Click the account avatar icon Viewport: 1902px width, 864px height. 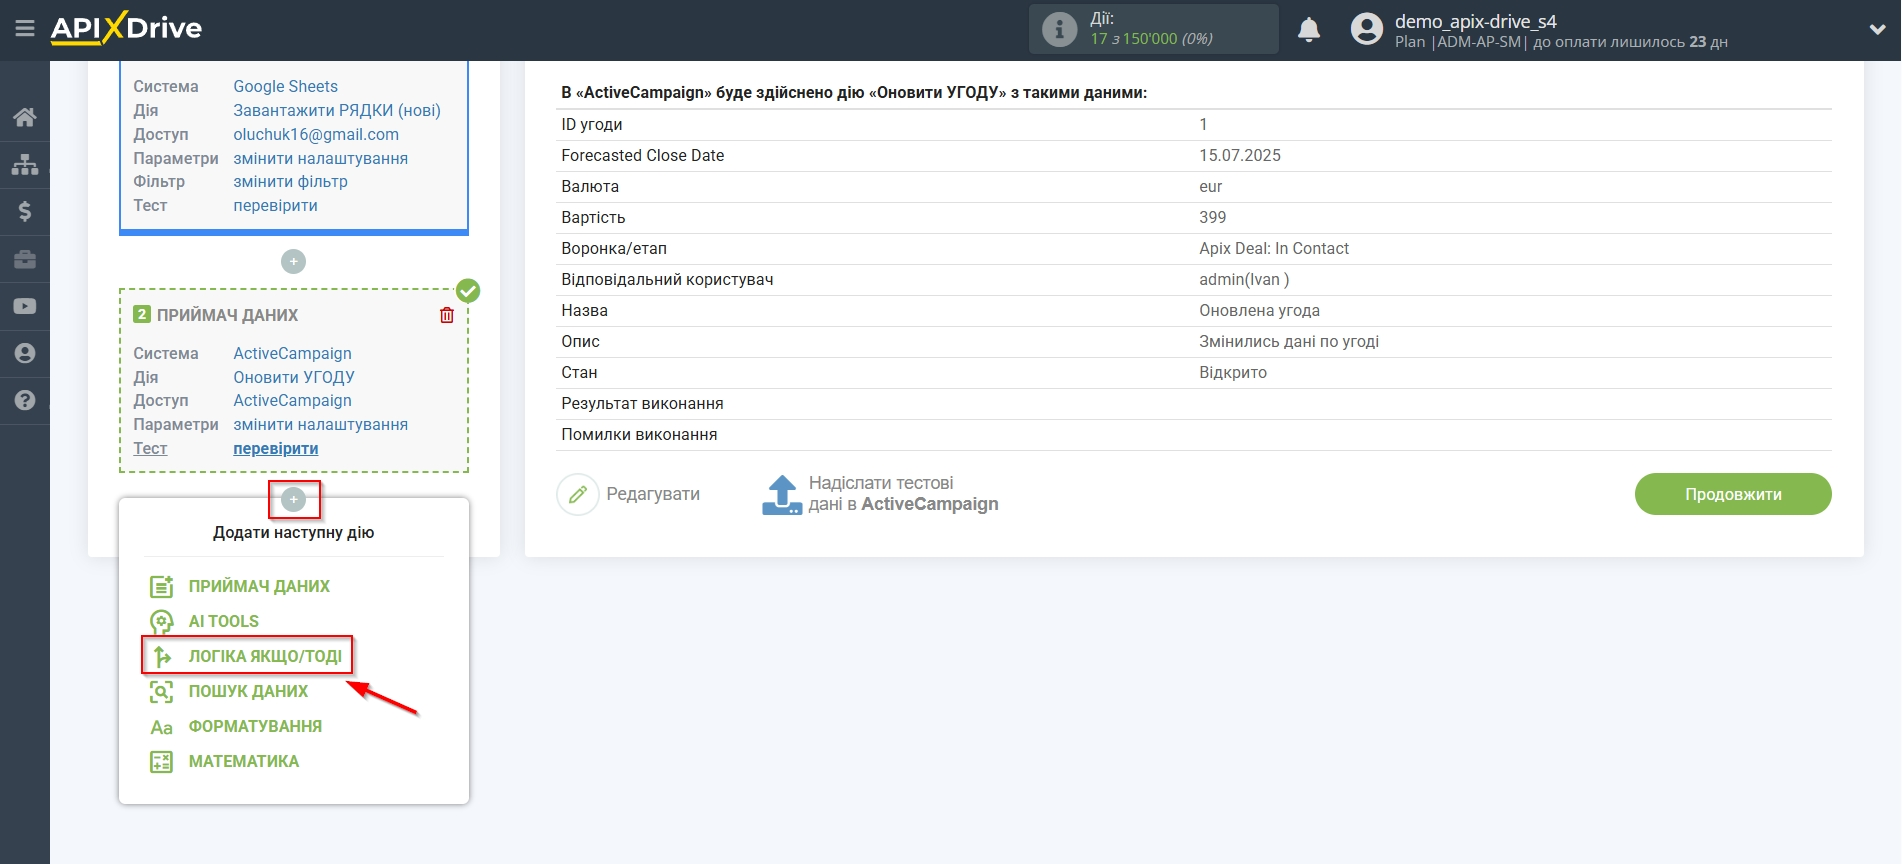tap(1366, 29)
